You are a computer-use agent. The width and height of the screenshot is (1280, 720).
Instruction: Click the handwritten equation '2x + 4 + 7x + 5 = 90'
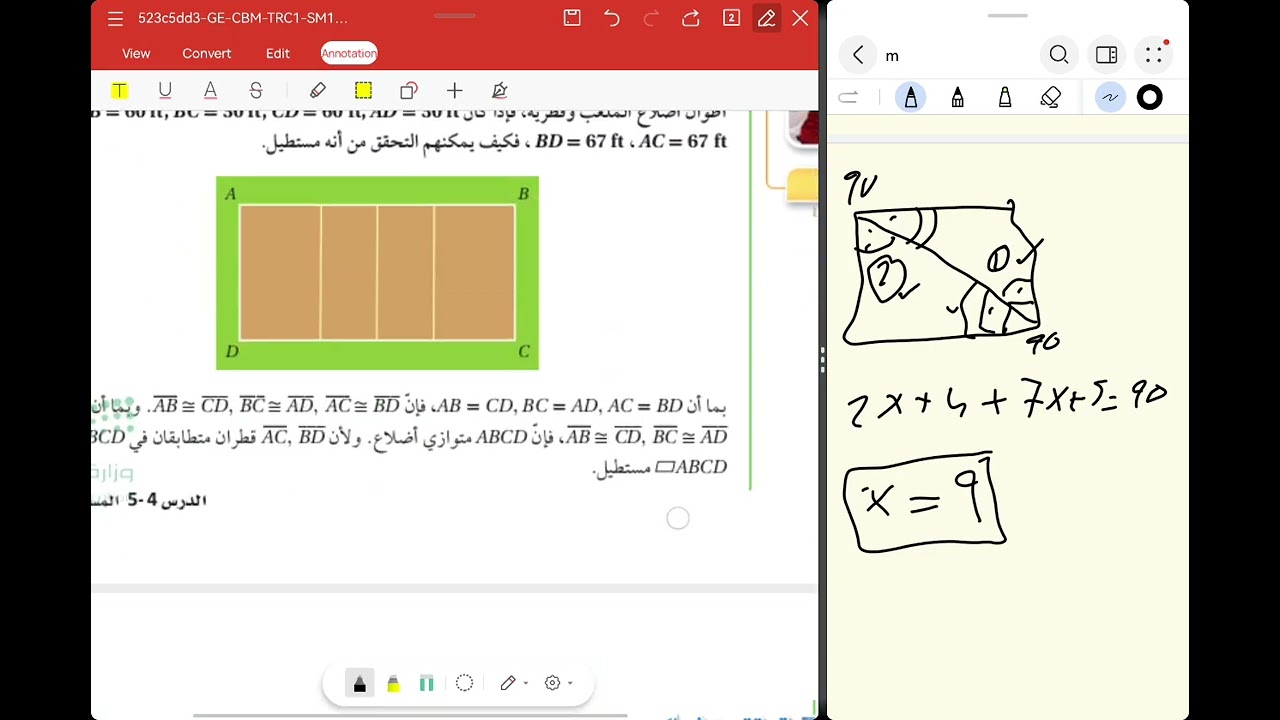(x=1007, y=399)
